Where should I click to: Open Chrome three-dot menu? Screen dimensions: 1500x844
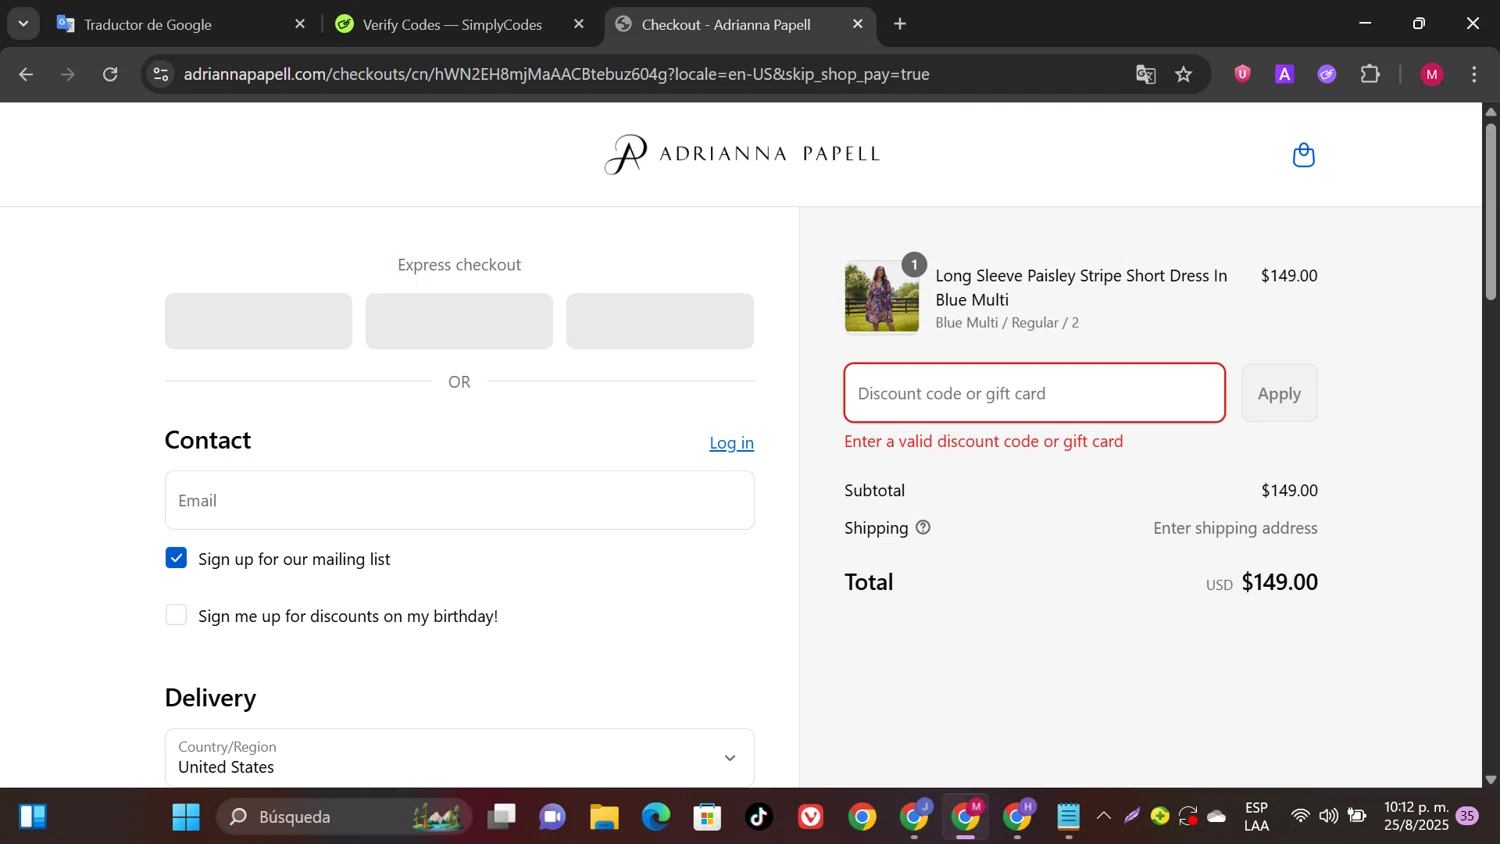(x=1474, y=74)
